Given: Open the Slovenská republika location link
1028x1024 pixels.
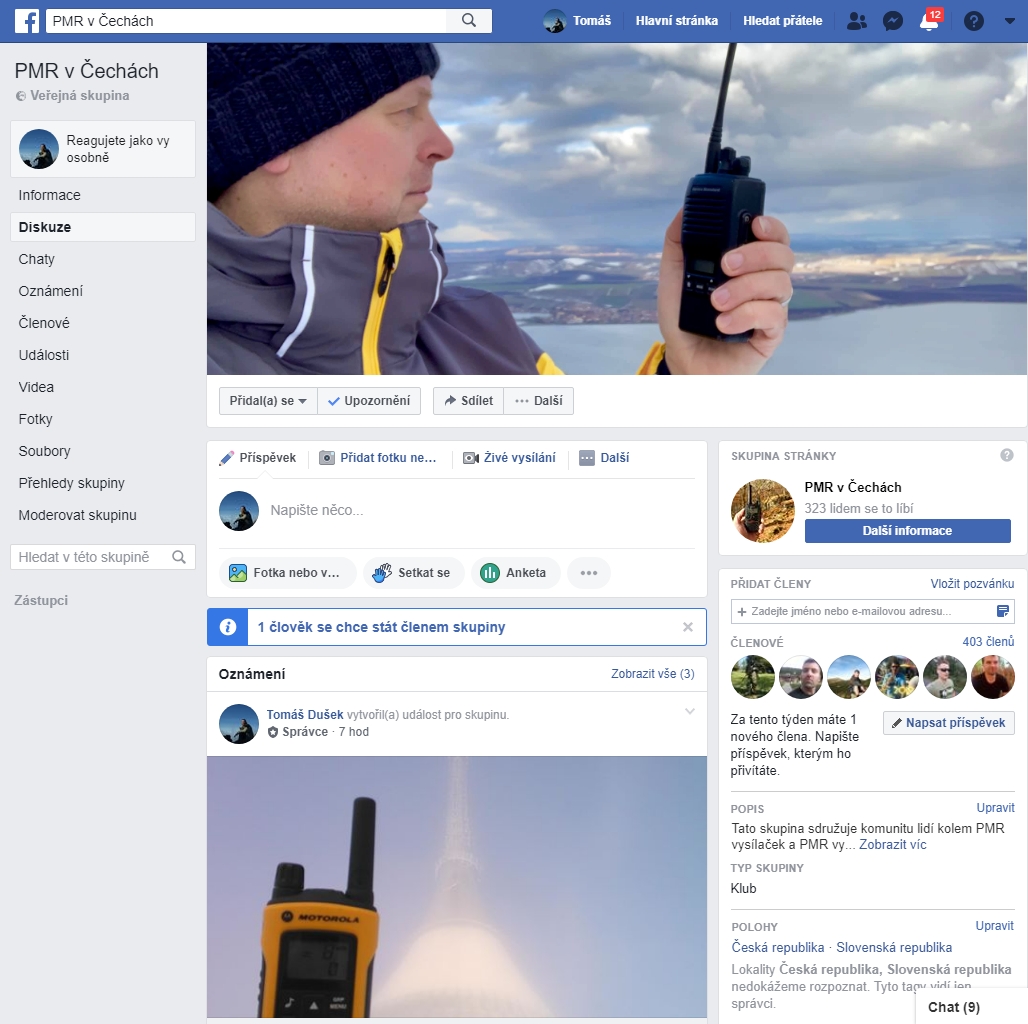Looking at the screenshot, I should [894, 947].
